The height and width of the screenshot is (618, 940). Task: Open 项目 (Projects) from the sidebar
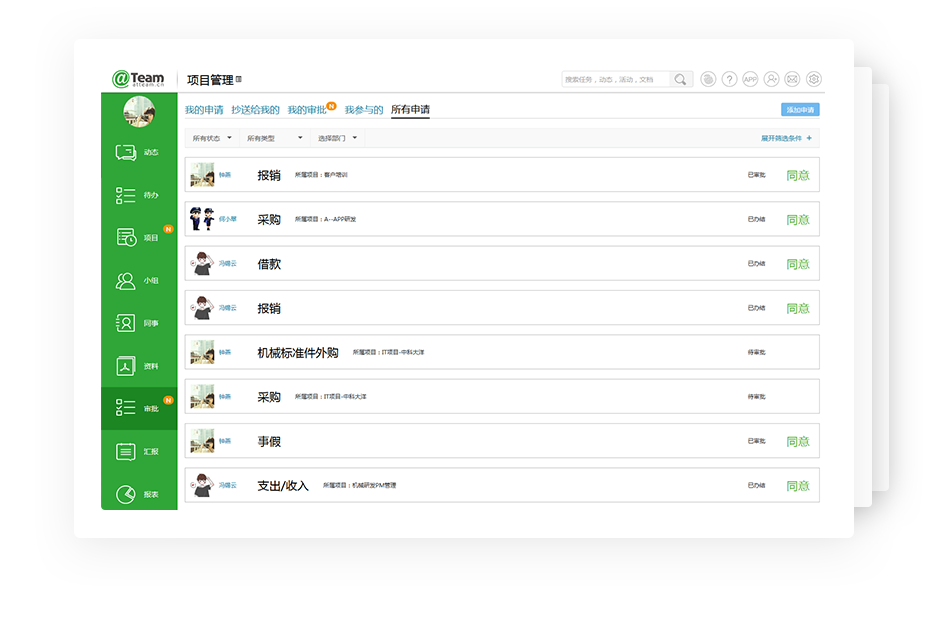126,238
